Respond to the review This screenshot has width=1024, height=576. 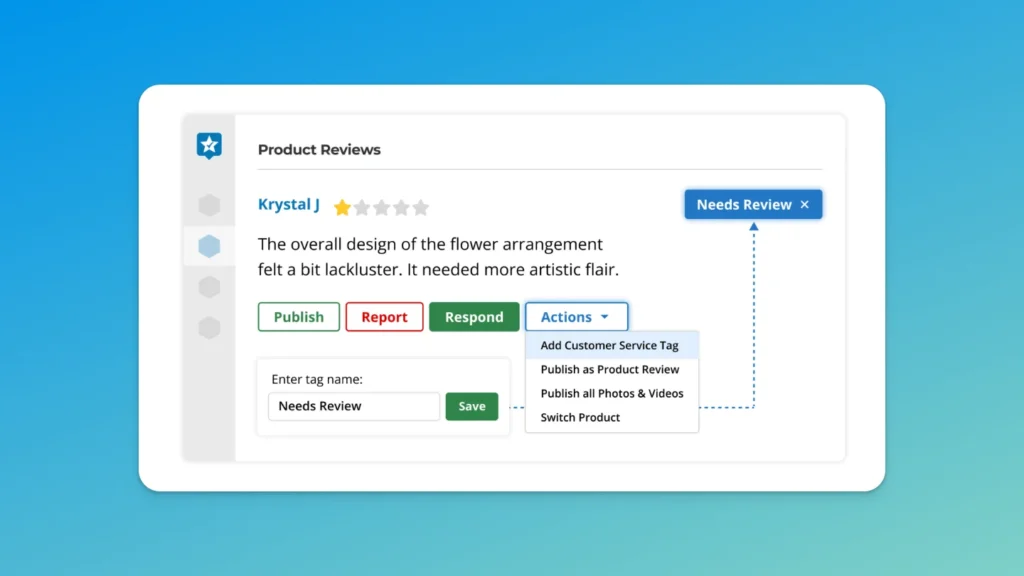(x=474, y=316)
